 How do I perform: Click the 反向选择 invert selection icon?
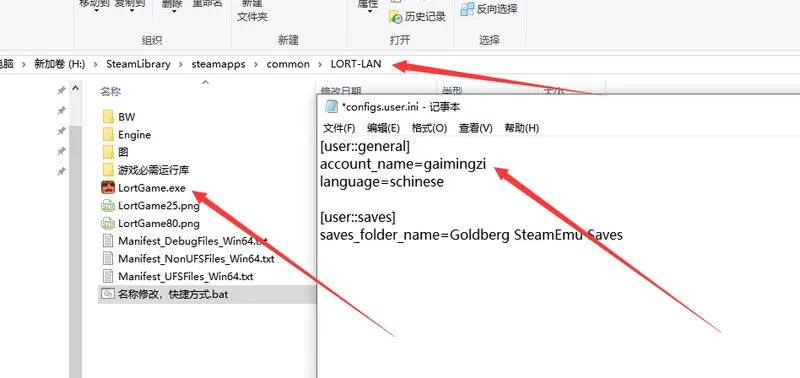pyautogui.click(x=467, y=9)
